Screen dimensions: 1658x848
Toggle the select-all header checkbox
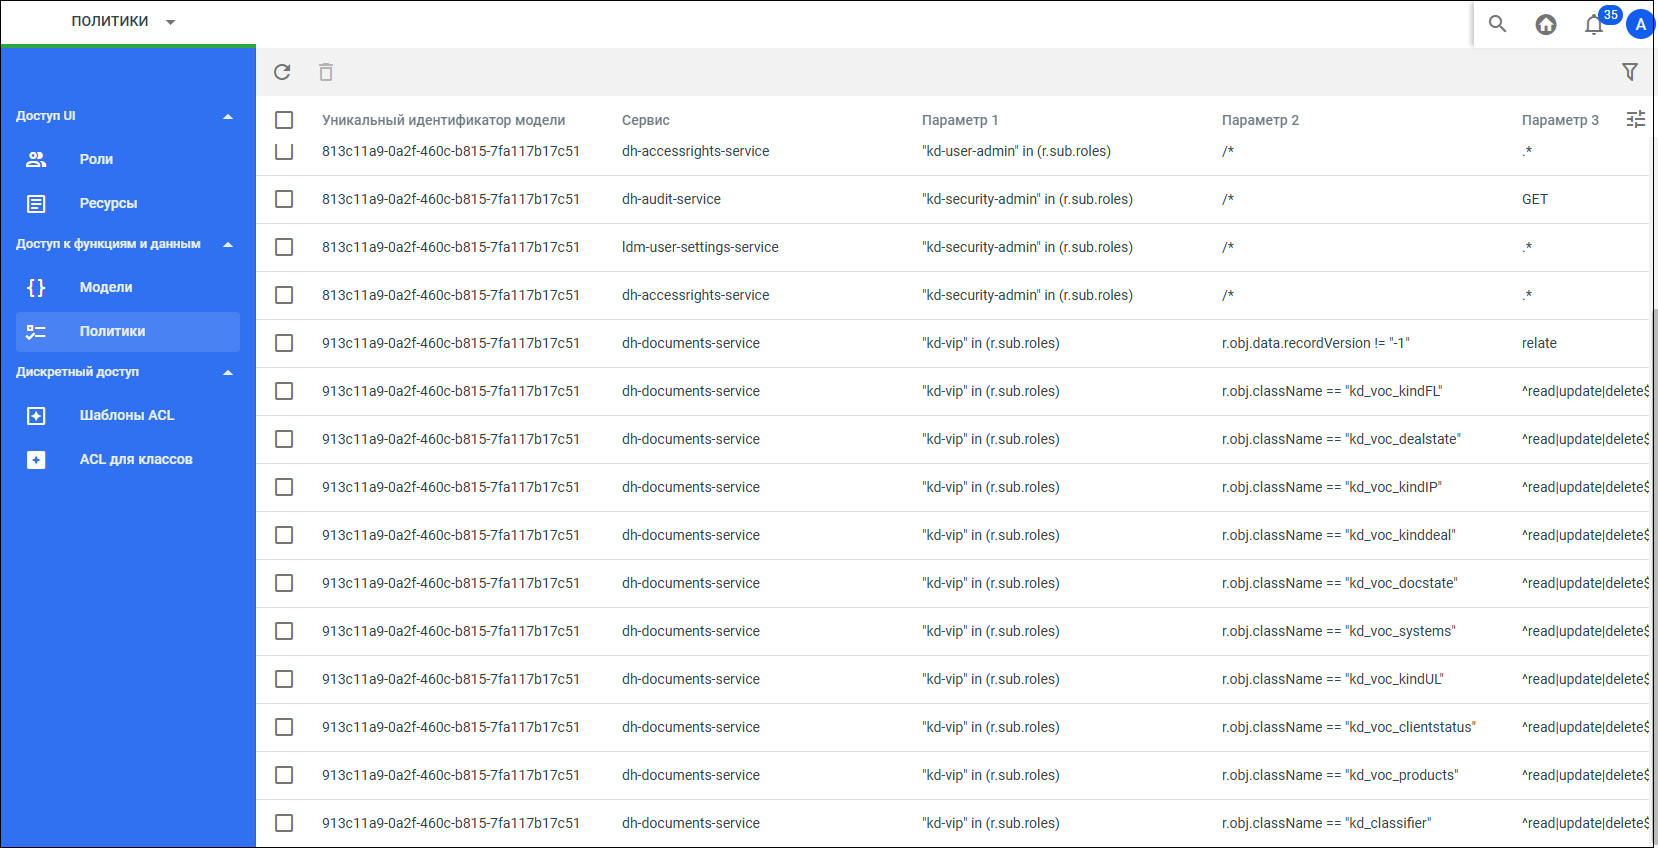point(284,120)
